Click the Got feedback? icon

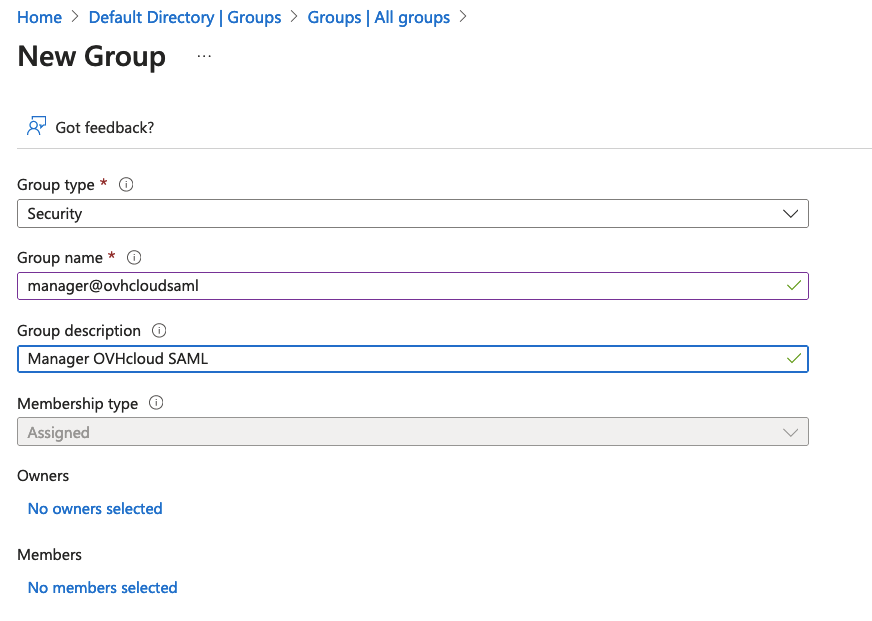[x=36, y=126]
